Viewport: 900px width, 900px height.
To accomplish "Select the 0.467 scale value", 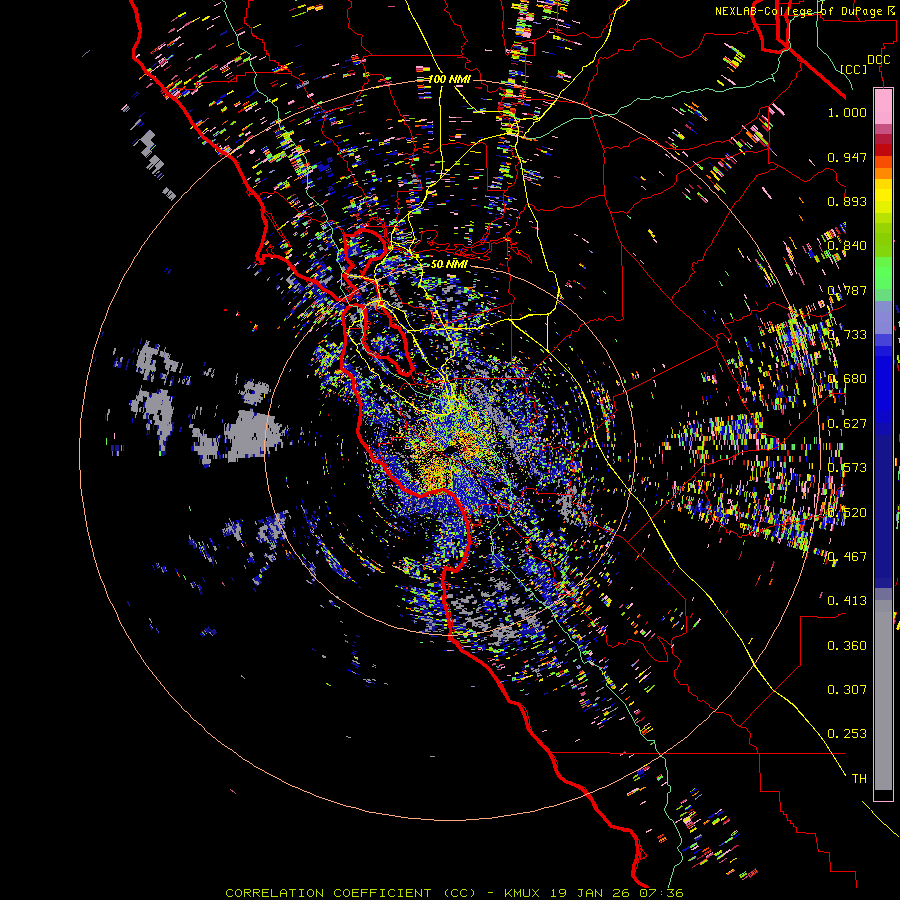I will tap(847, 557).
